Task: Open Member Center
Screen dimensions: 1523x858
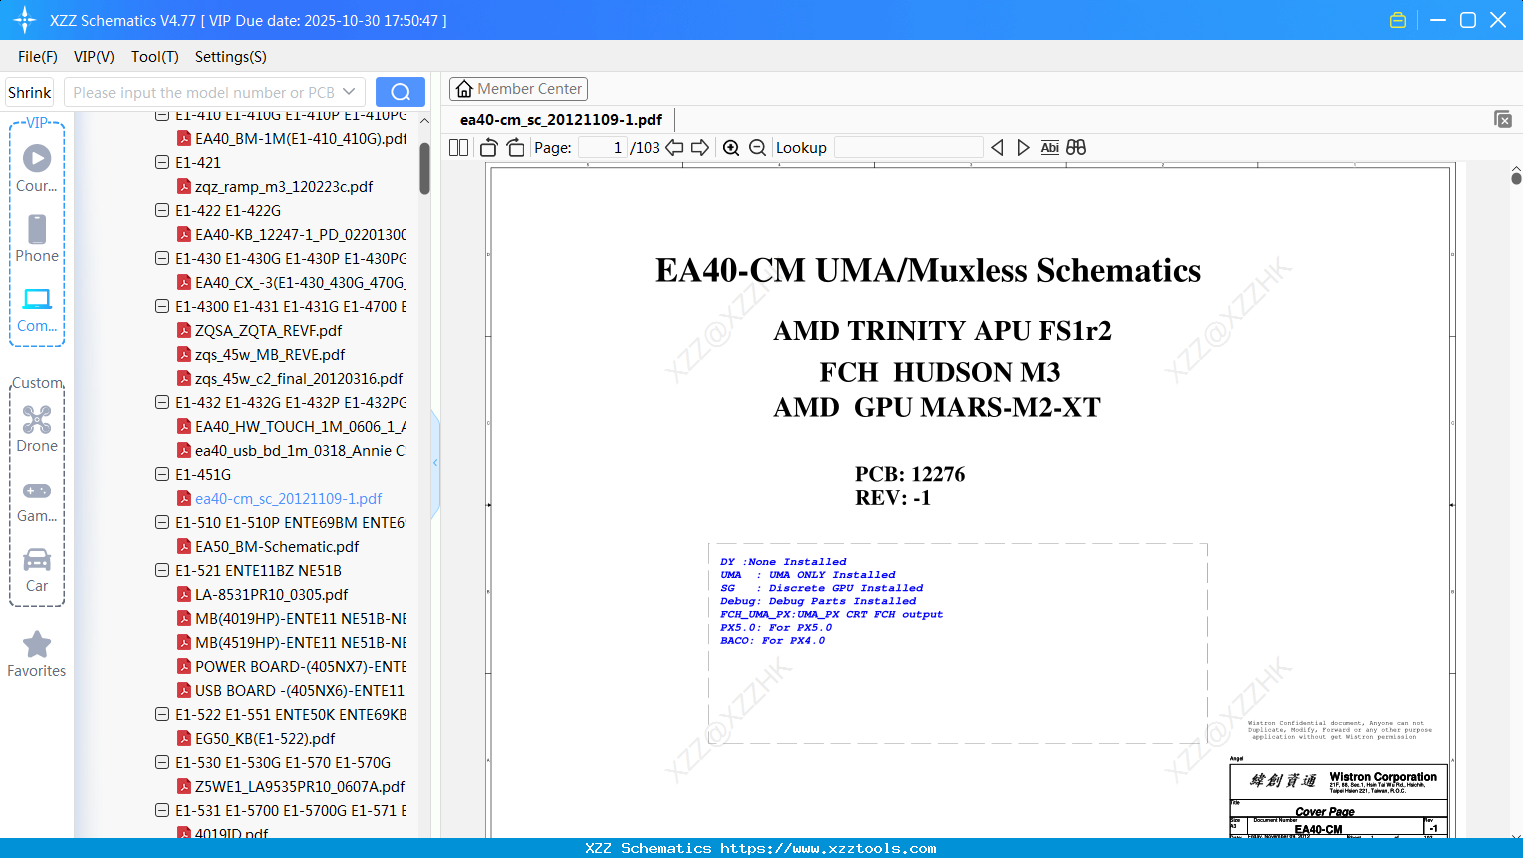Action: [518, 89]
